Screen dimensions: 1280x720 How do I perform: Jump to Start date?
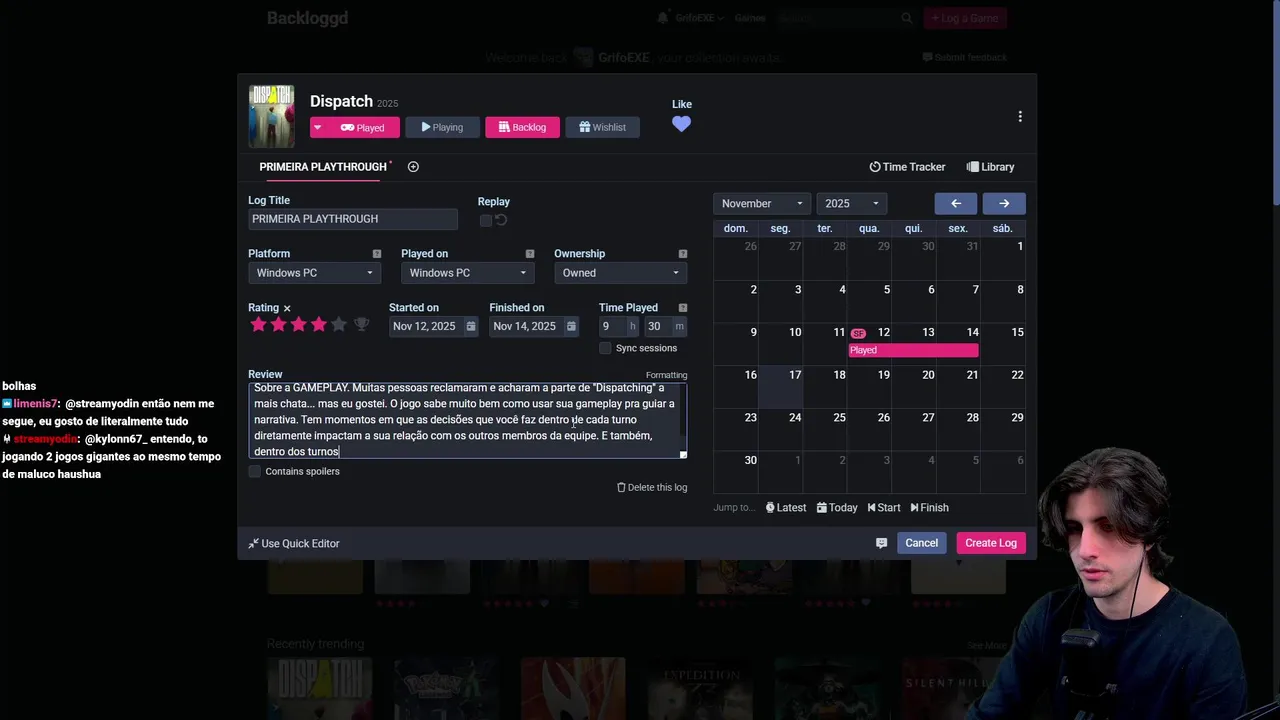click(x=884, y=508)
